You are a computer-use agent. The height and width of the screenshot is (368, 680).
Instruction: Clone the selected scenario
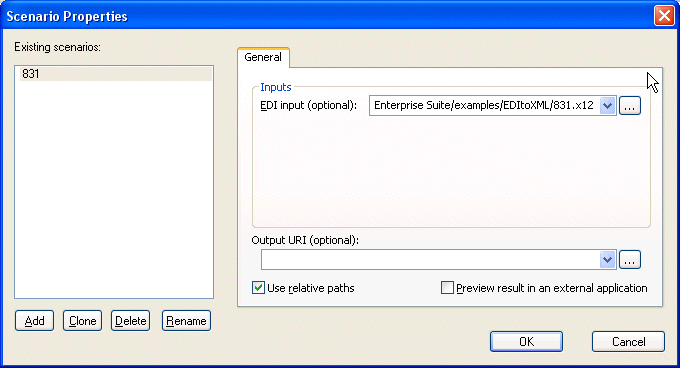tap(82, 321)
